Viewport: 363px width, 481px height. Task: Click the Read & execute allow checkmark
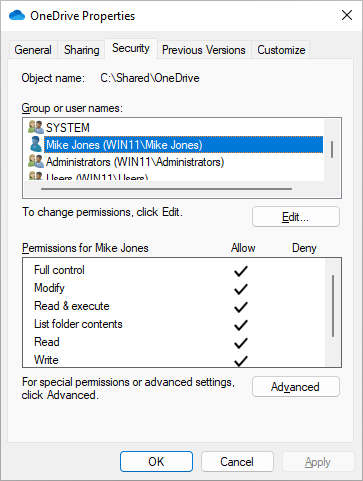tap(241, 307)
